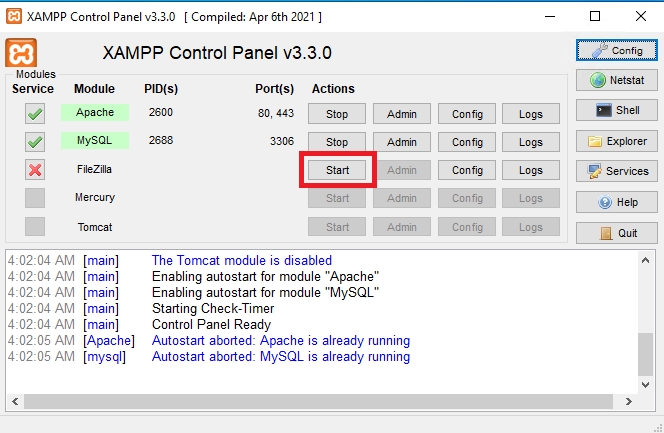The width and height of the screenshot is (664, 433).
Task: Click the XAMPP orange logo icon
Action: click(21, 53)
